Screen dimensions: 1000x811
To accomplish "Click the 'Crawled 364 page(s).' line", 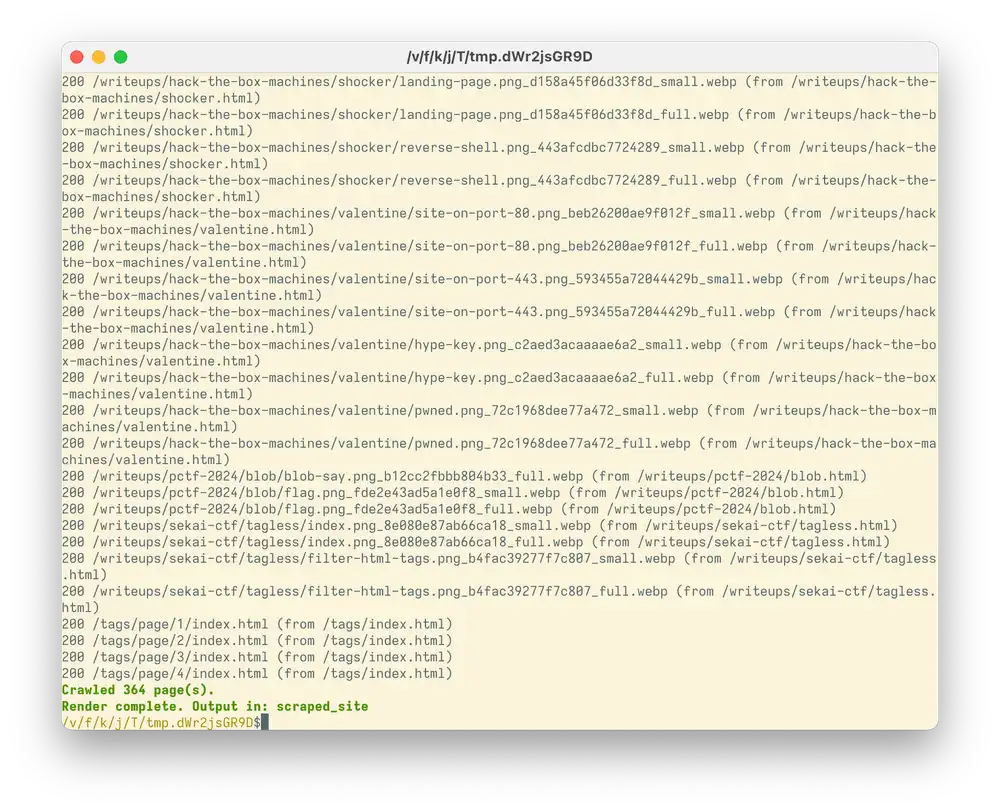I will [x=138, y=690].
